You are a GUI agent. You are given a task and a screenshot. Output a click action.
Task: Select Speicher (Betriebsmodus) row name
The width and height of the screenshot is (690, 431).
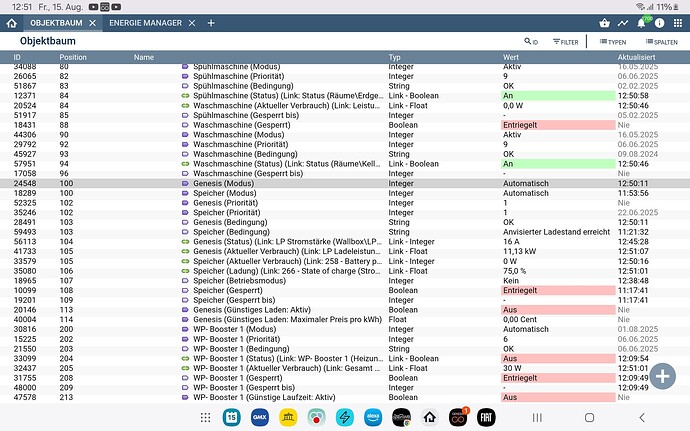tap(239, 280)
